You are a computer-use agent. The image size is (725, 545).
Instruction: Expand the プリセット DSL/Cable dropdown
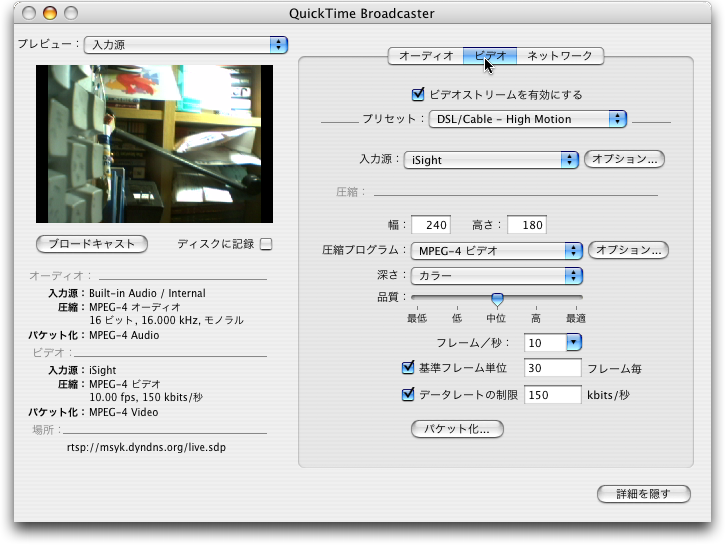pos(527,119)
